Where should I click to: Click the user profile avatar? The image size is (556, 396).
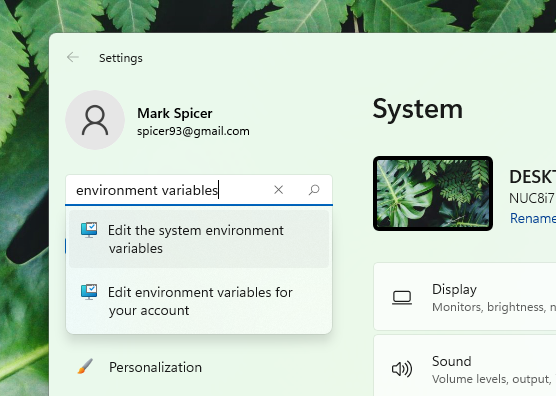[95, 120]
